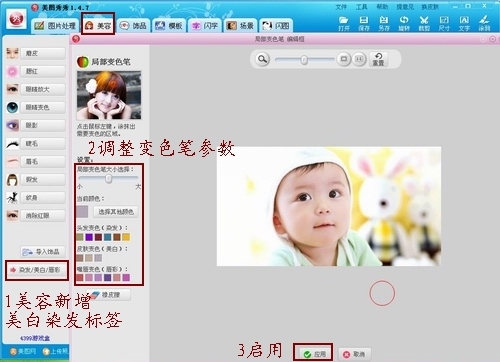This screenshot has height=362, width=500.
Task: Click the 眼睛变色 button
Action: coord(43,107)
